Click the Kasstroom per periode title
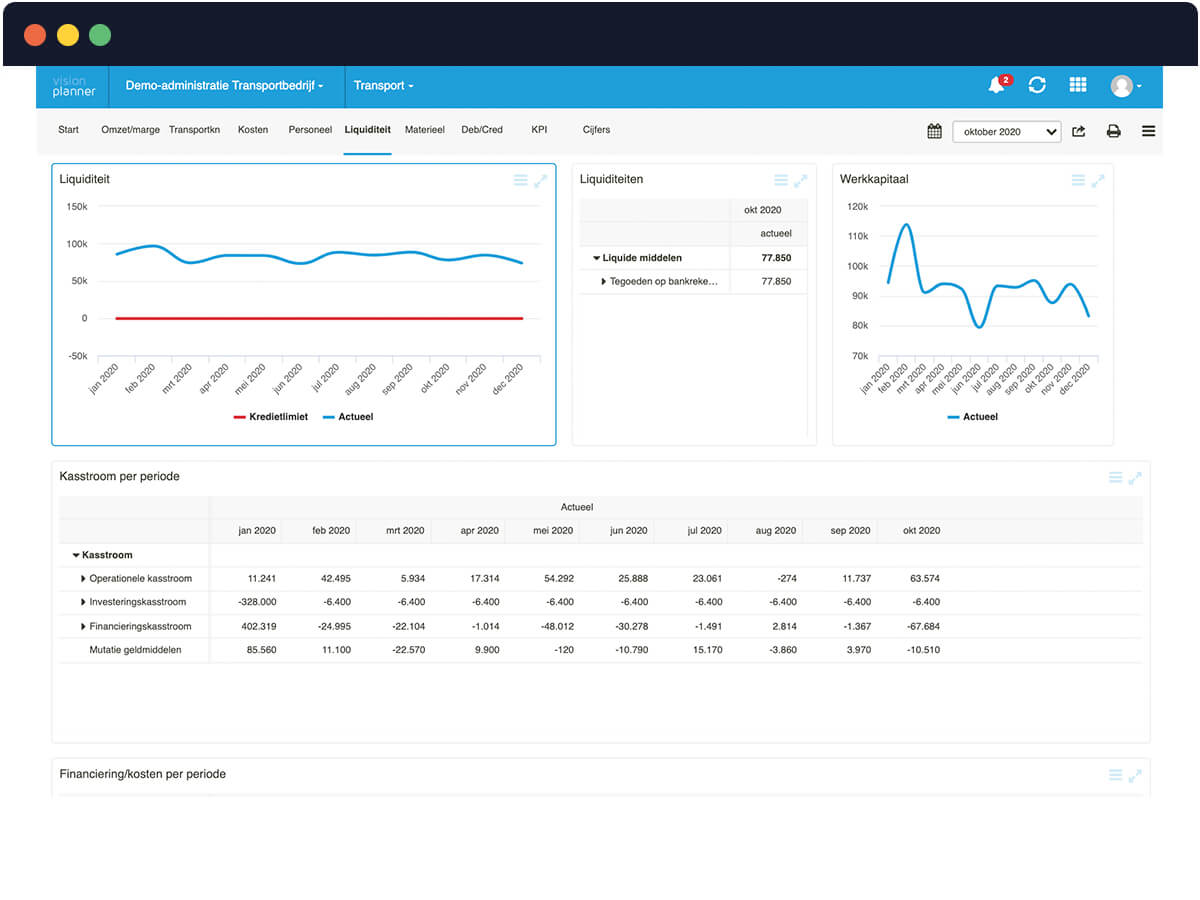 point(119,477)
